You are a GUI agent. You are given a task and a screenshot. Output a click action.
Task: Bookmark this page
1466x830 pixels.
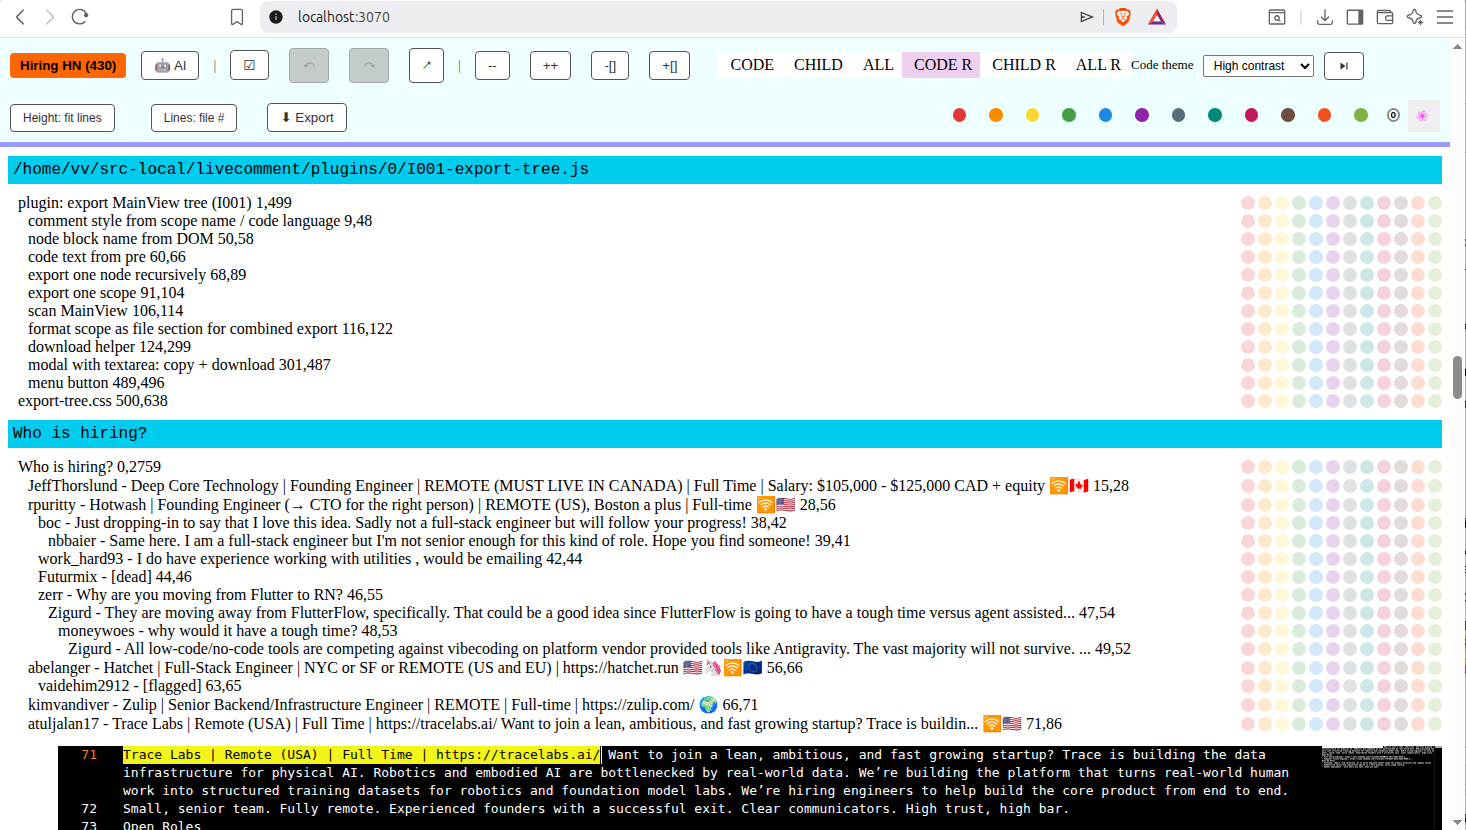pos(237,17)
